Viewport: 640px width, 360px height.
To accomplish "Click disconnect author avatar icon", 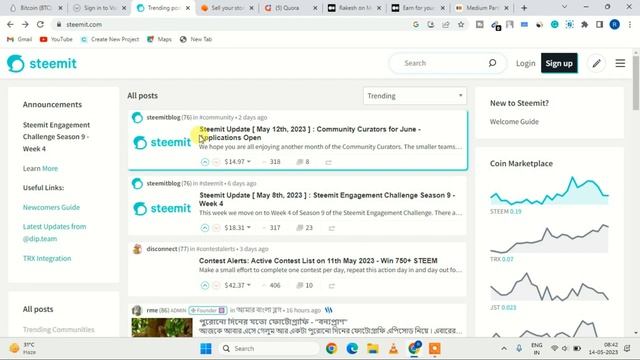I will point(137,249).
